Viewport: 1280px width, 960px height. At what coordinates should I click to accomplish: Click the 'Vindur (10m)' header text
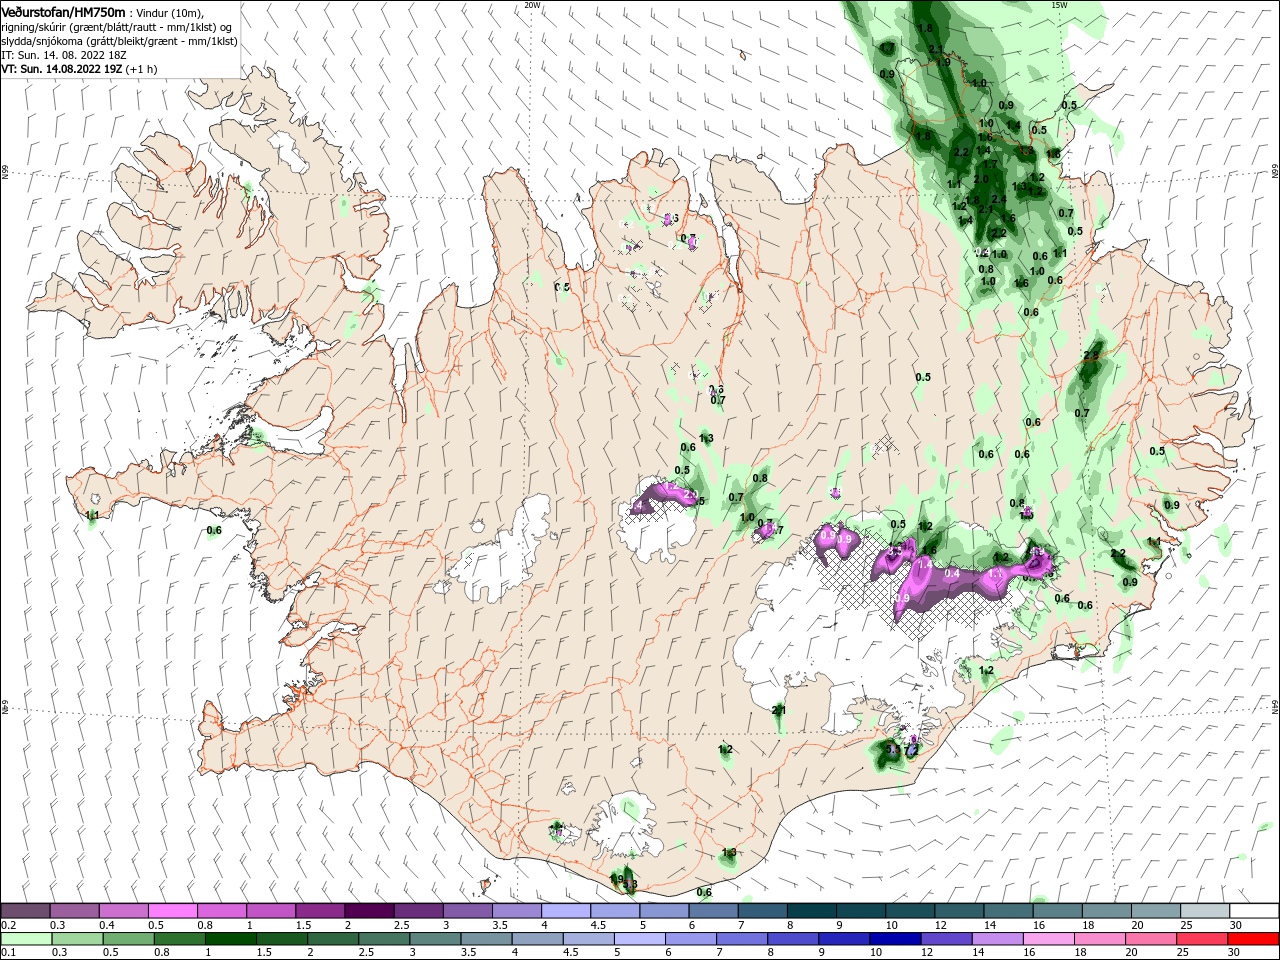tap(169, 12)
